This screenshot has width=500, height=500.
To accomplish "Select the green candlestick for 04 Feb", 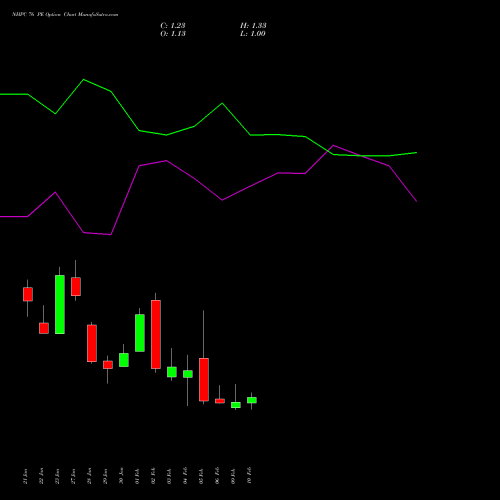I will tap(188, 374).
